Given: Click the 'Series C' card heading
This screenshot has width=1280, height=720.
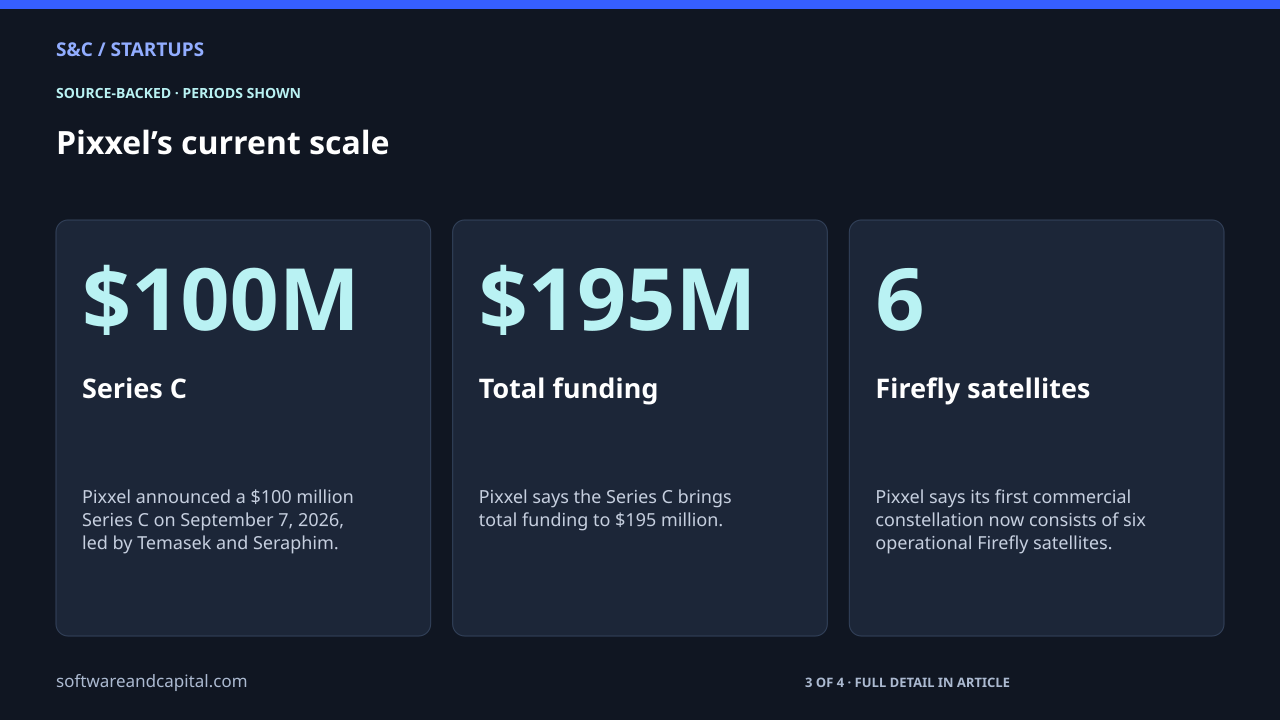Looking at the screenshot, I should coord(134,388).
